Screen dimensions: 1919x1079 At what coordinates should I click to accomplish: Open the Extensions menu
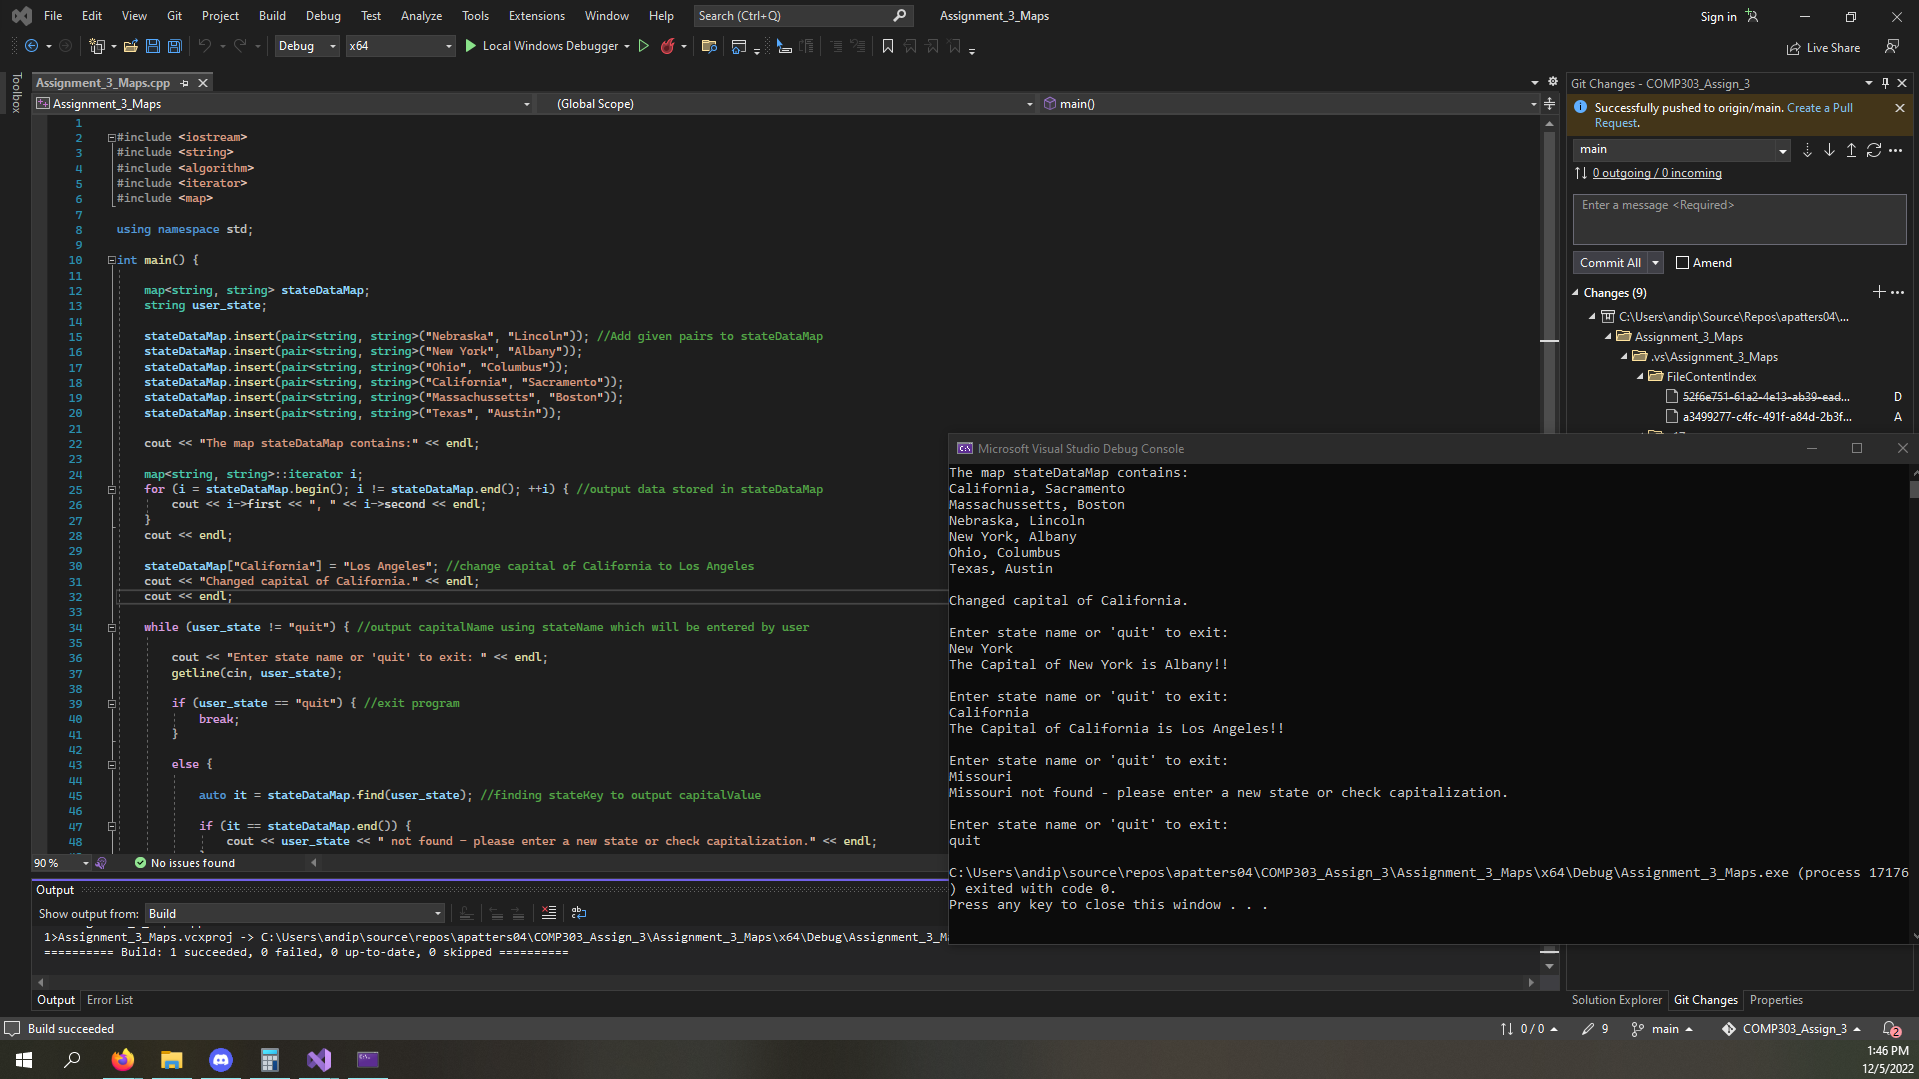pos(536,16)
